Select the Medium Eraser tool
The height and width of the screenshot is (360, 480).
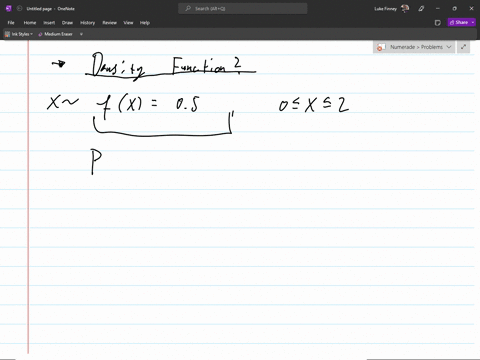[x=55, y=34]
